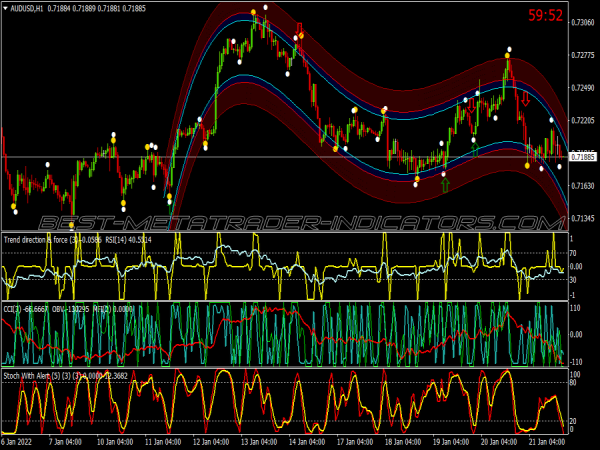
Task: Click the 0.72775 price axis label
Action: click(x=582, y=55)
